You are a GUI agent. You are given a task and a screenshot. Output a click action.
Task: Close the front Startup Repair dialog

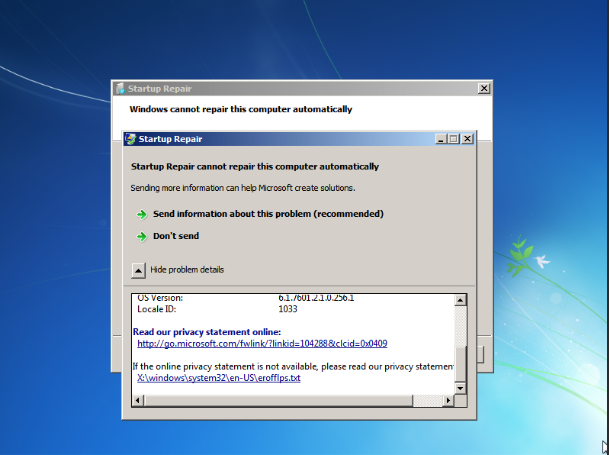467,139
